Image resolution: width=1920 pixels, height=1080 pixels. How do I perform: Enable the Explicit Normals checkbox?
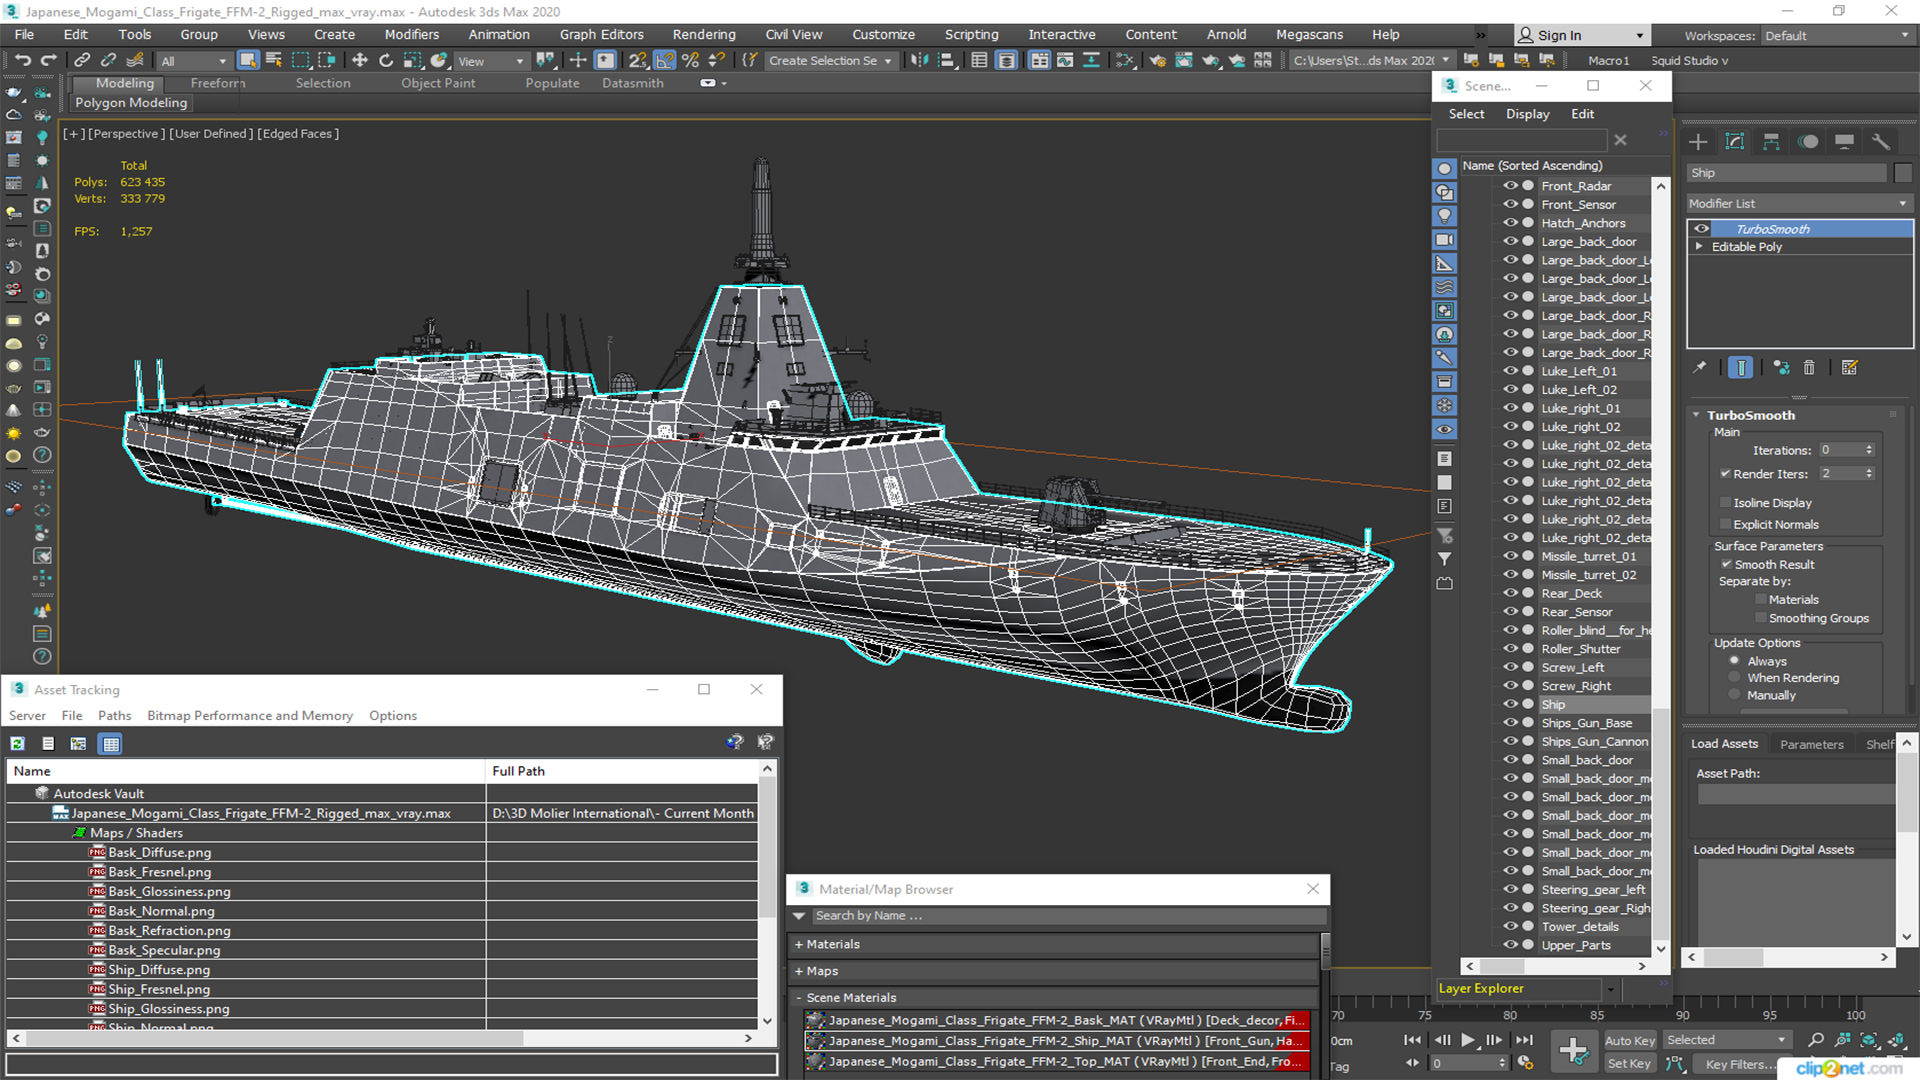[1725, 524]
